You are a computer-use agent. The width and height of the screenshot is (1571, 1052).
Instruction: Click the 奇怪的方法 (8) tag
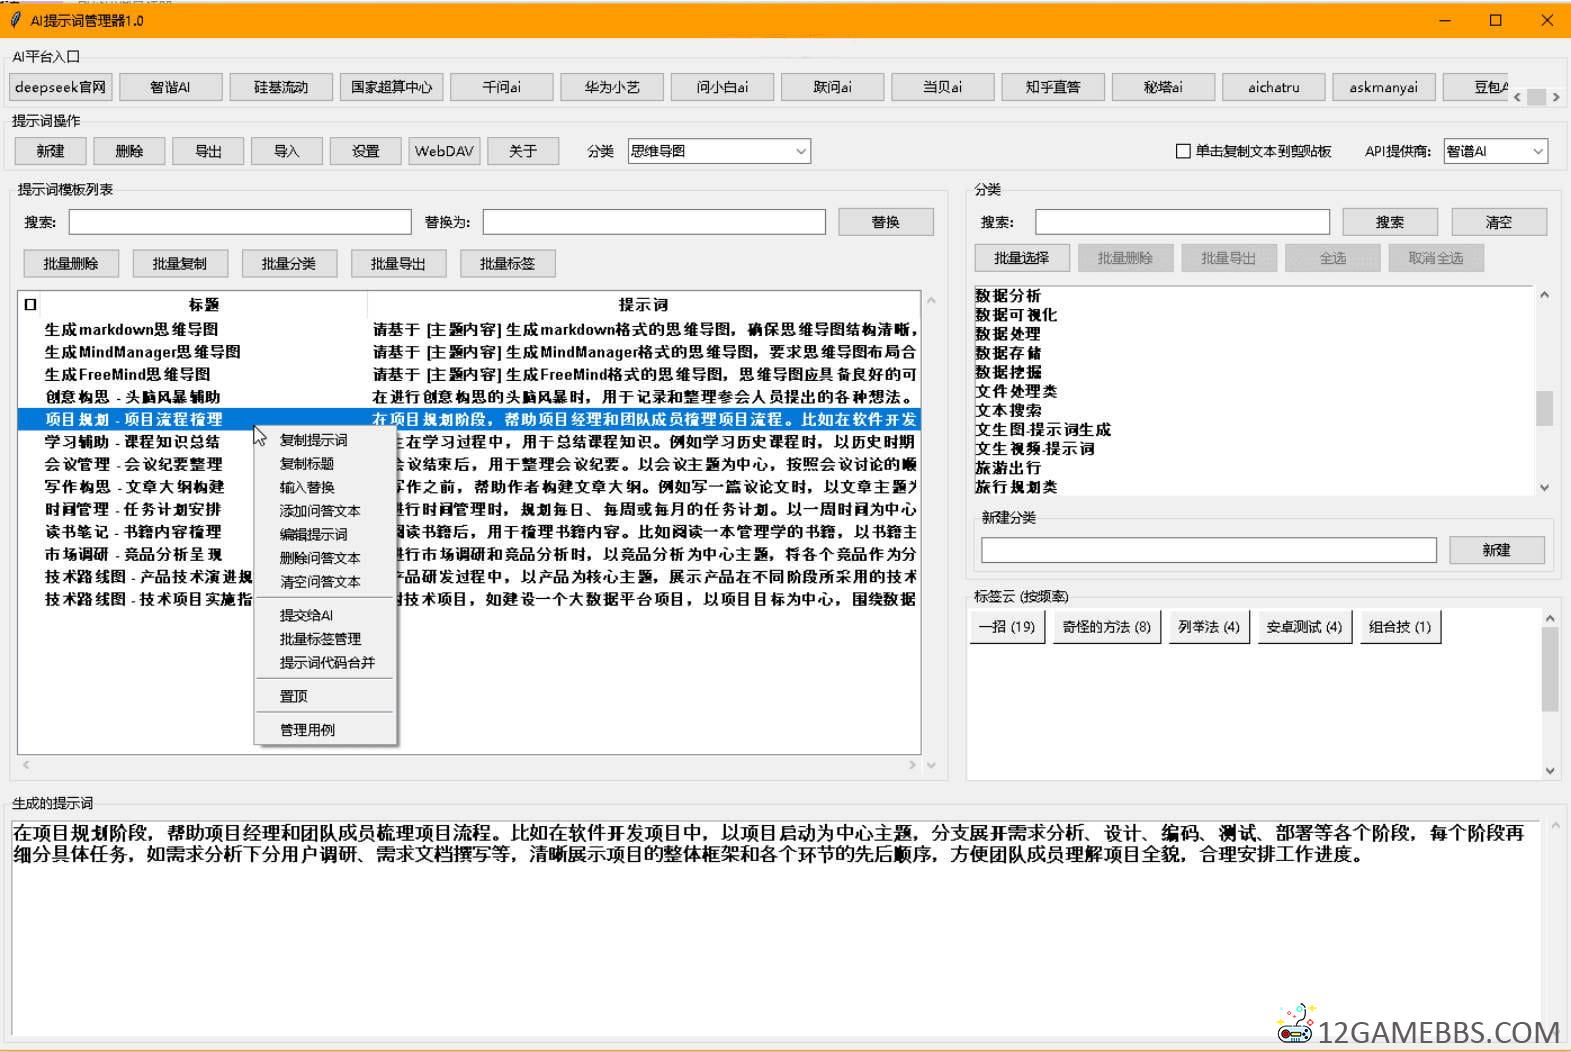[x=1106, y=627]
